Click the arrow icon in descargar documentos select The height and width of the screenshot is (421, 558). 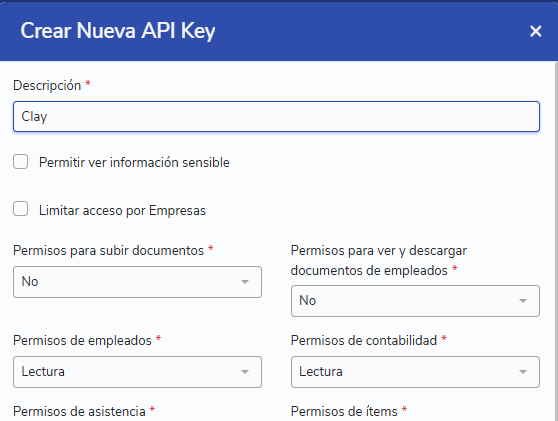[x=523, y=301]
